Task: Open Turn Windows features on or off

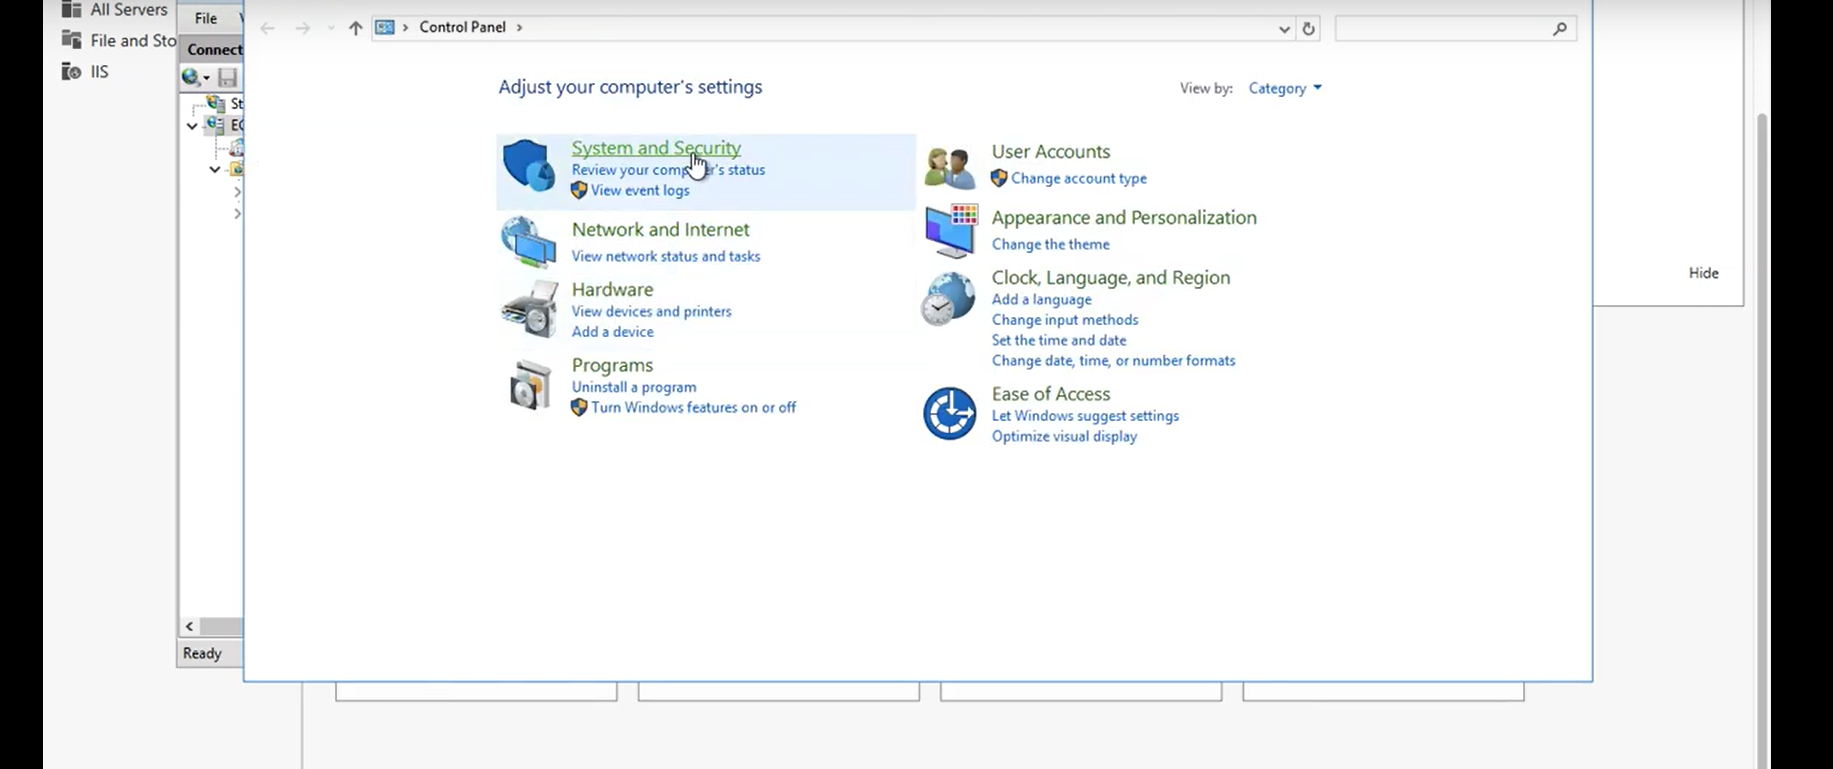Action: pyautogui.click(x=693, y=407)
